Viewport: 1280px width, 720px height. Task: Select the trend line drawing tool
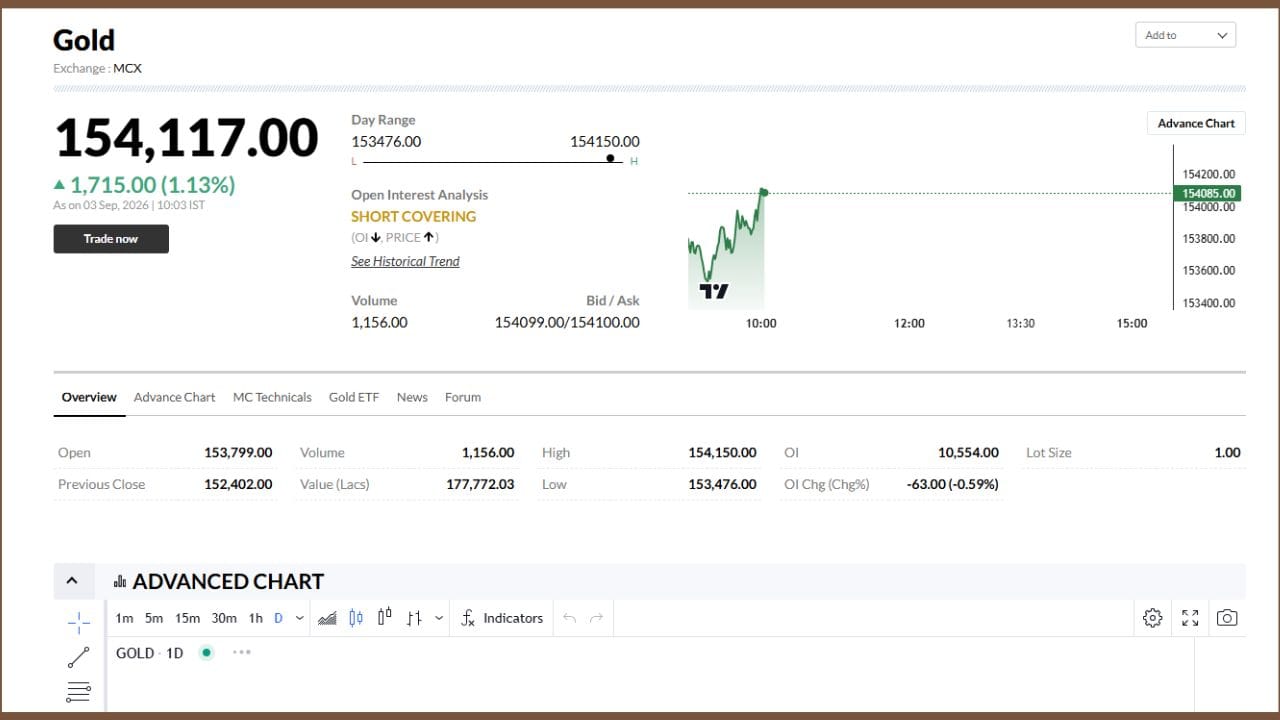tap(79, 657)
